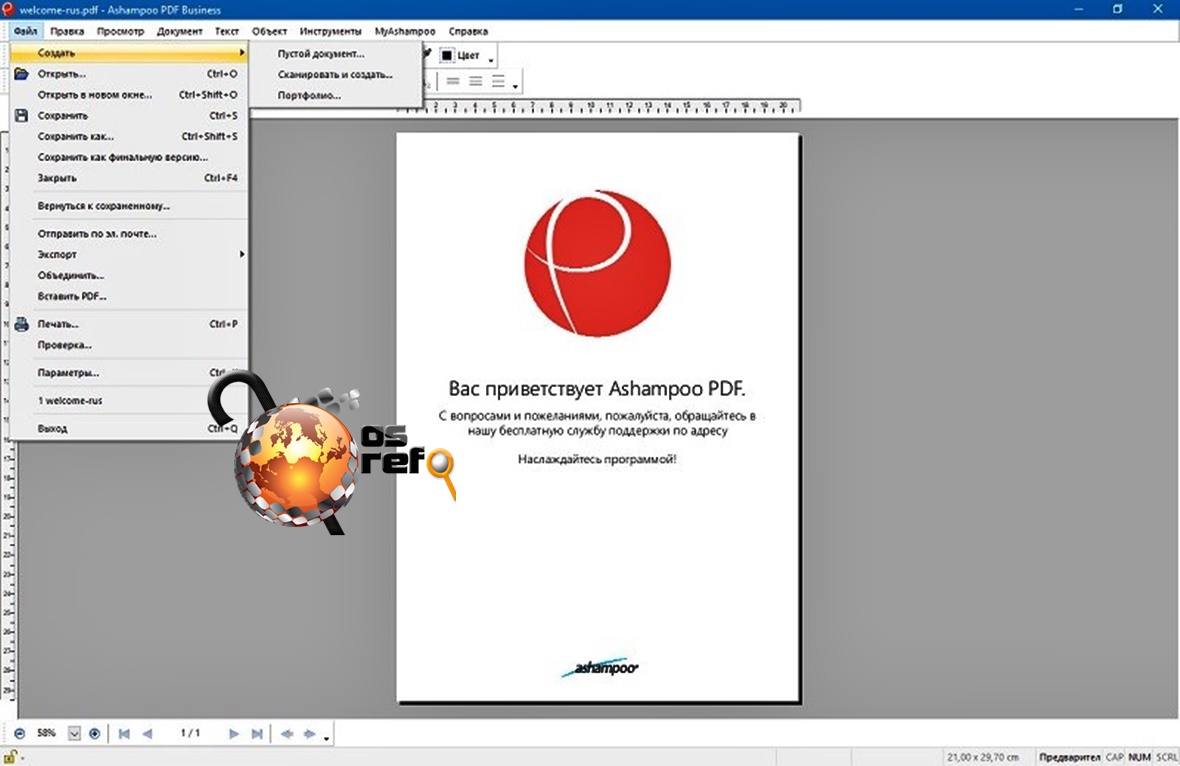Click the printer icon beside Печать
Screen dimensions: 1180x766
click(21, 324)
